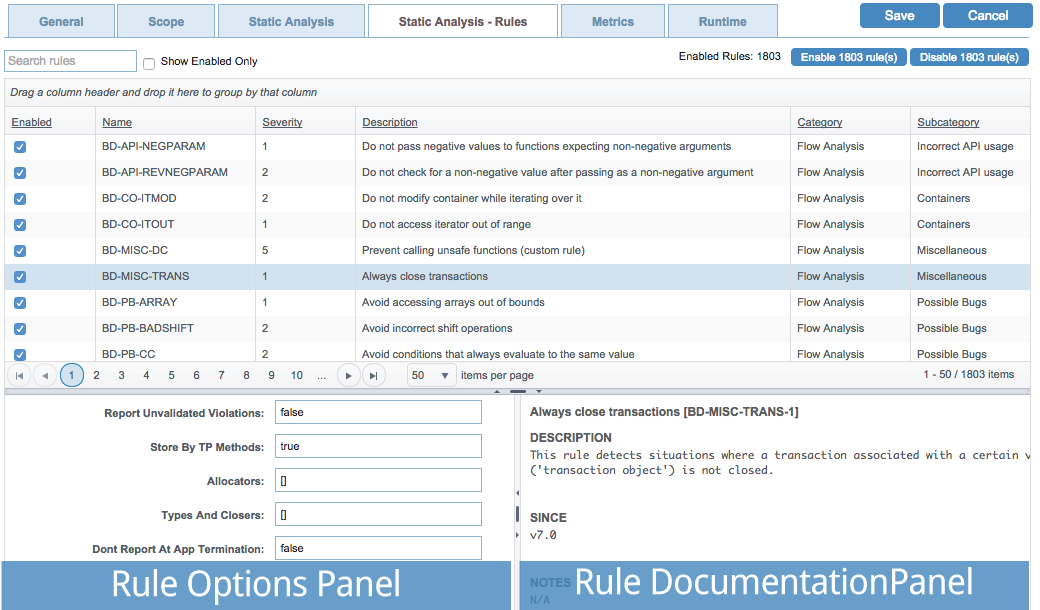Click the Save button
The width and height of the screenshot is (1040, 610).
click(899, 15)
